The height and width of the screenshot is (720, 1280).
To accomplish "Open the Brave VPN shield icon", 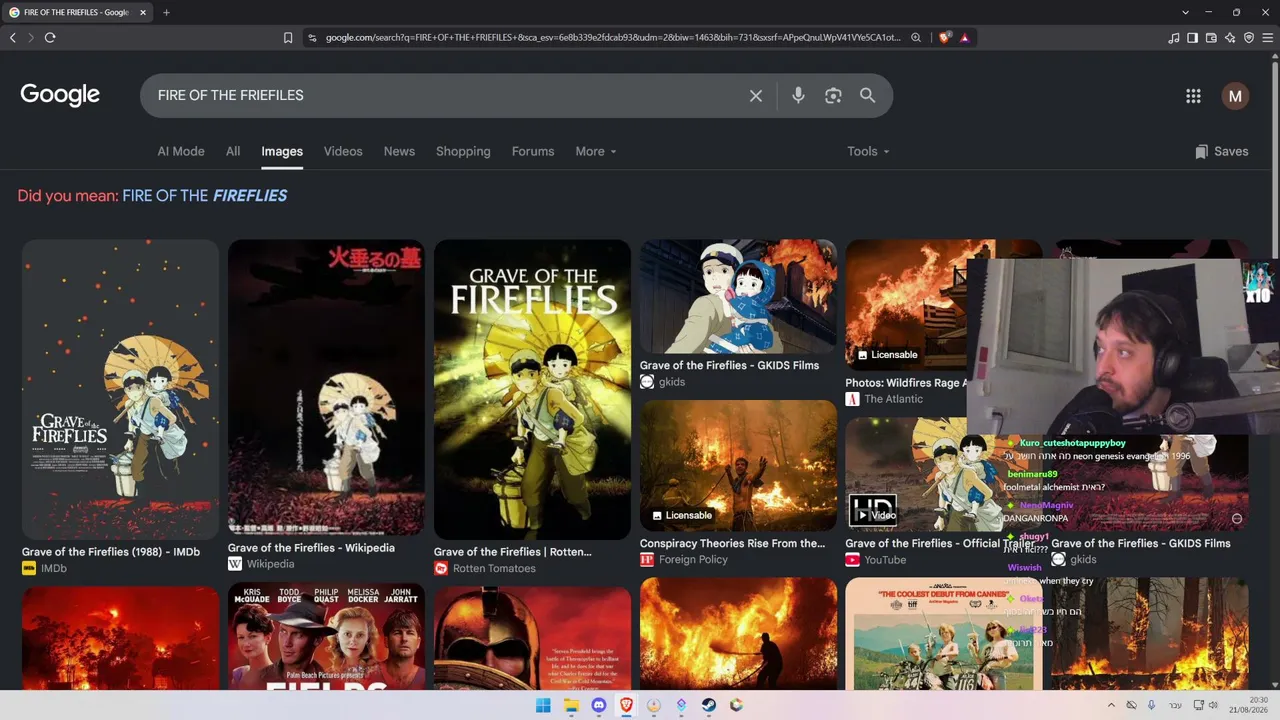I will (x=1249, y=38).
